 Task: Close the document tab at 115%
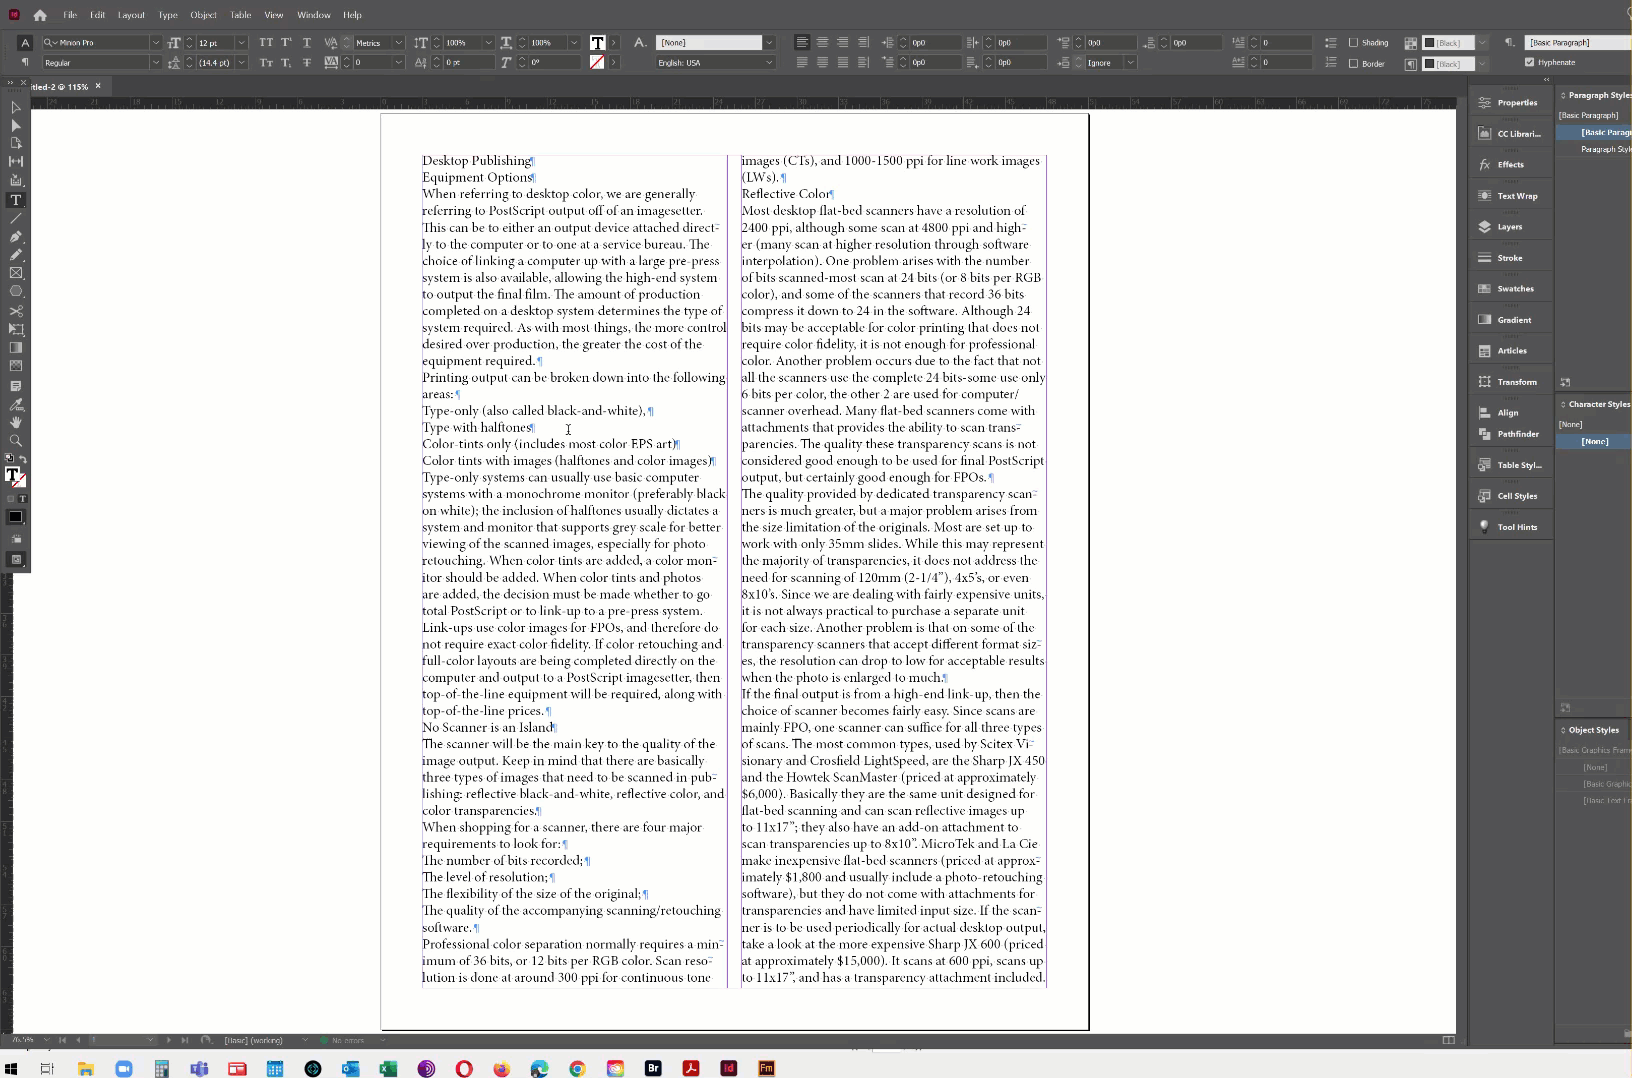[98, 86]
